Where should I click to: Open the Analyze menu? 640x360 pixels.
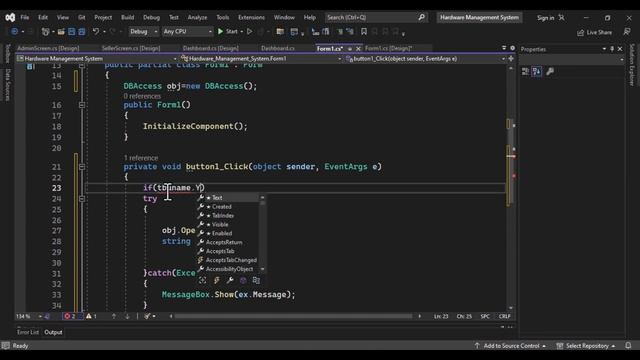197,18
